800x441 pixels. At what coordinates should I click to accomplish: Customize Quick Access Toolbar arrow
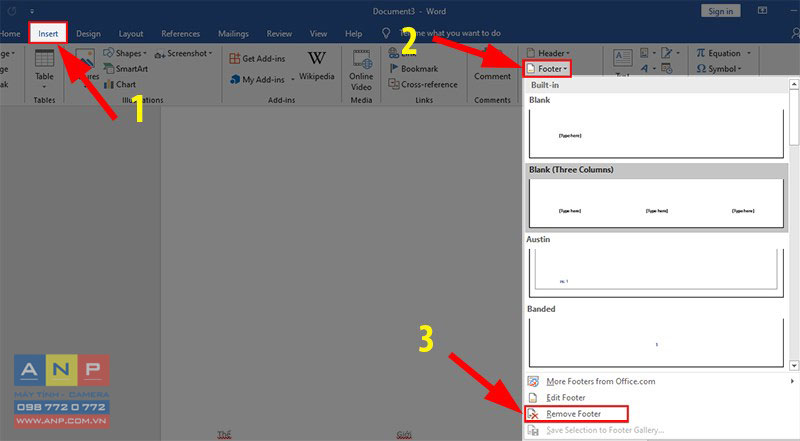pyautogui.click(x=32, y=11)
